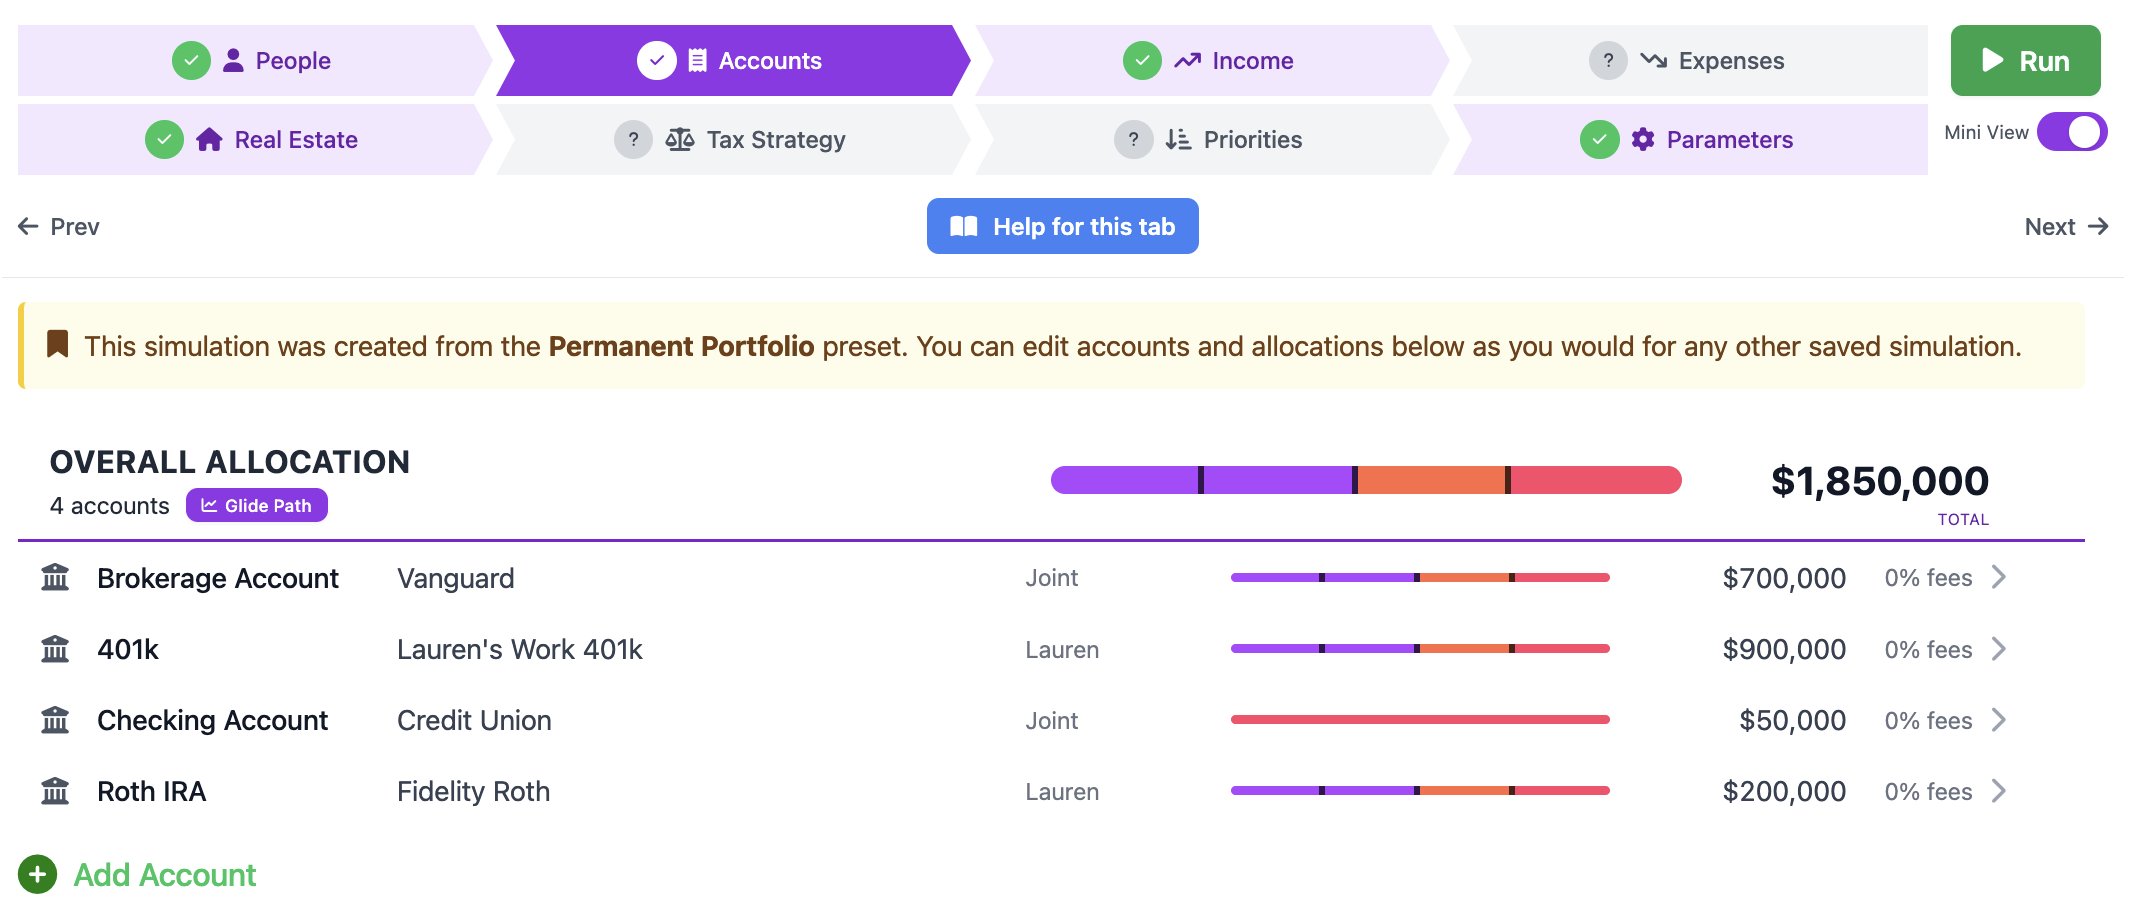
Task: Open the Priorities tab
Action: [1211, 139]
